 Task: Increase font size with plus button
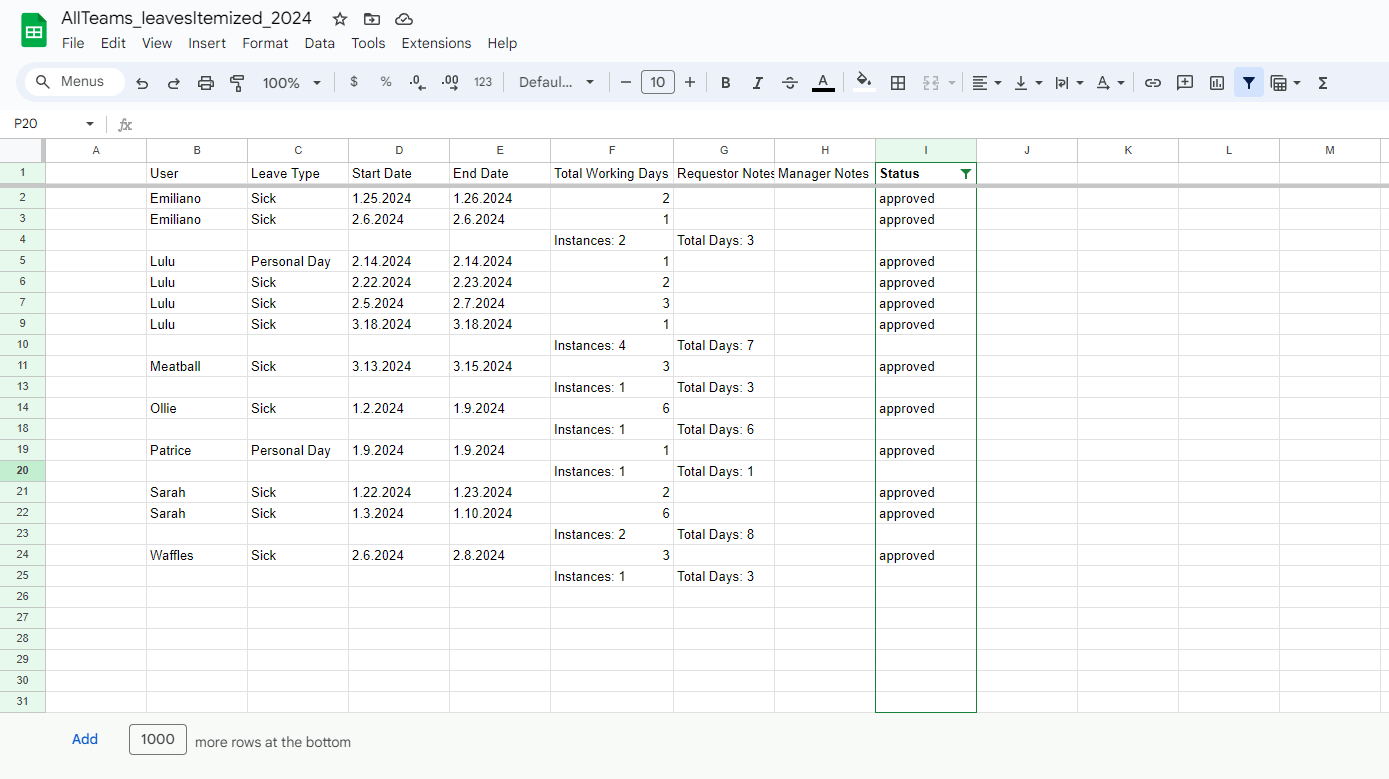pos(690,82)
